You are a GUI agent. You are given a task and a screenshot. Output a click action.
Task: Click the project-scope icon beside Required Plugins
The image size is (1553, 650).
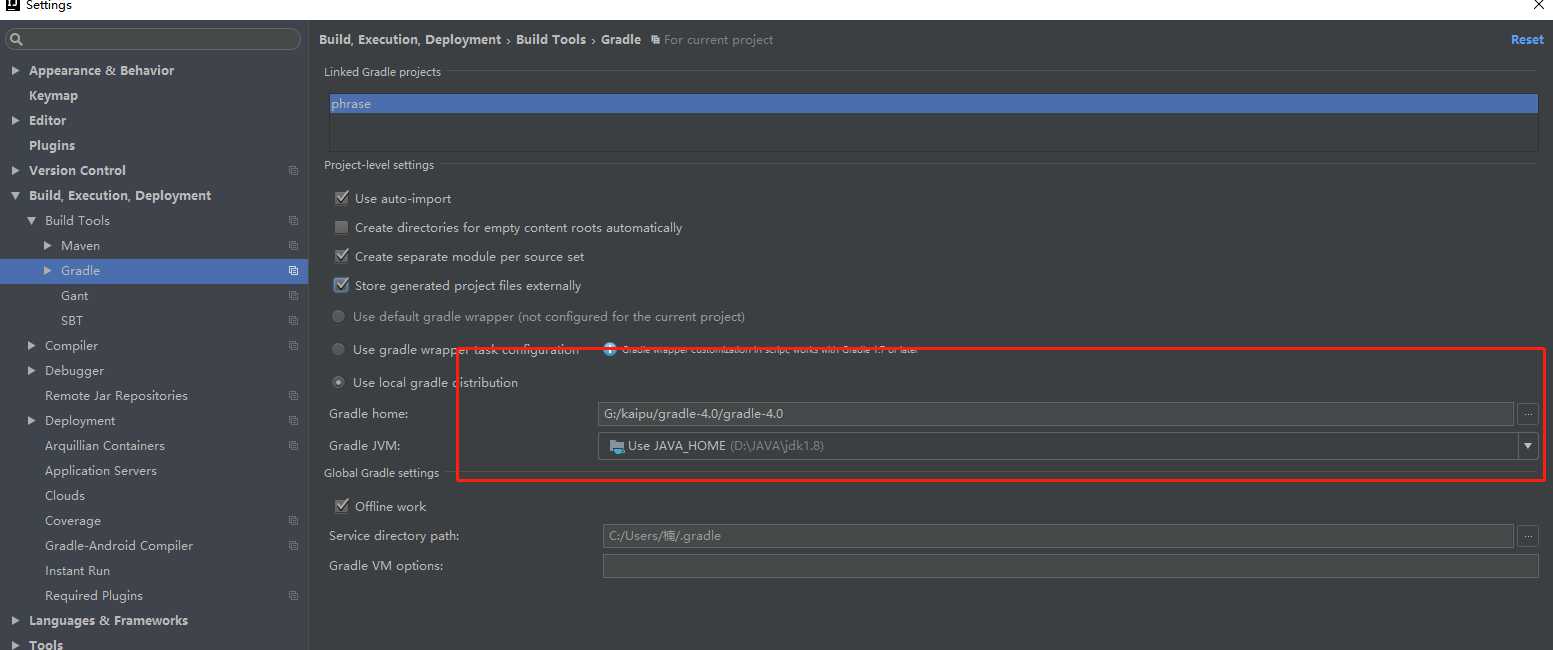293,596
